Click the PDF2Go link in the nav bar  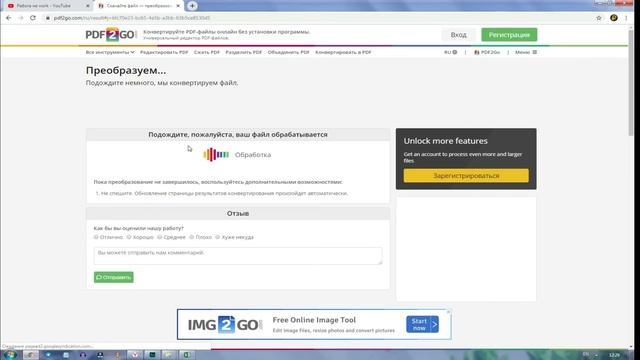[x=487, y=52]
